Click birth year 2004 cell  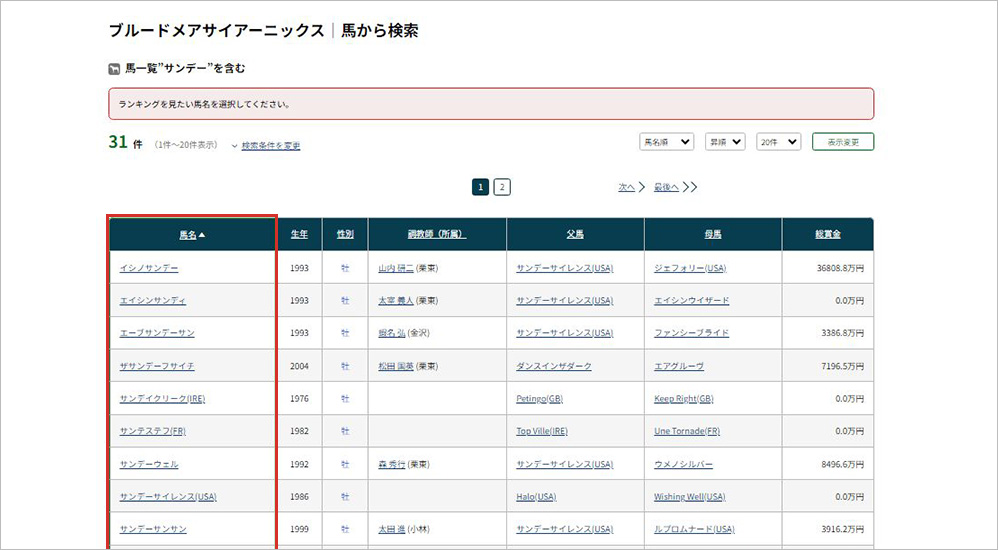(299, 366)
